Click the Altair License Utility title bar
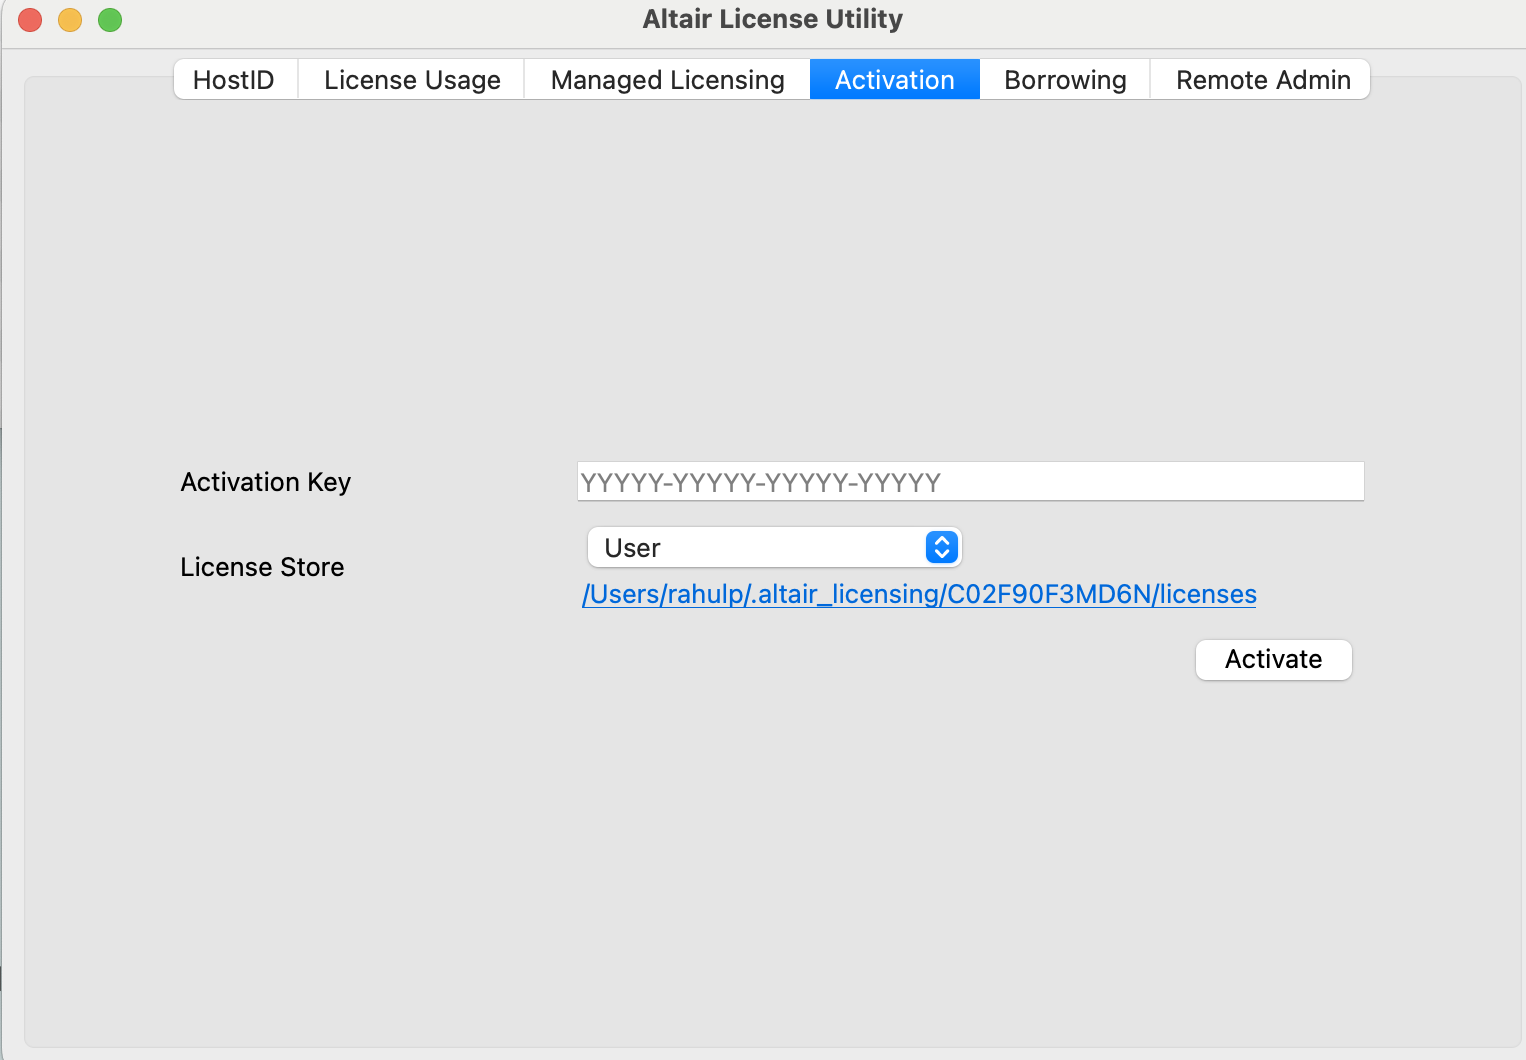The height and width of the screenshot is (1060, 1526). click(x=771, y=18)
